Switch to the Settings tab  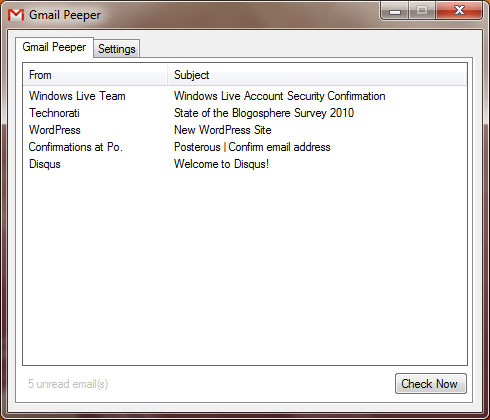117,49
